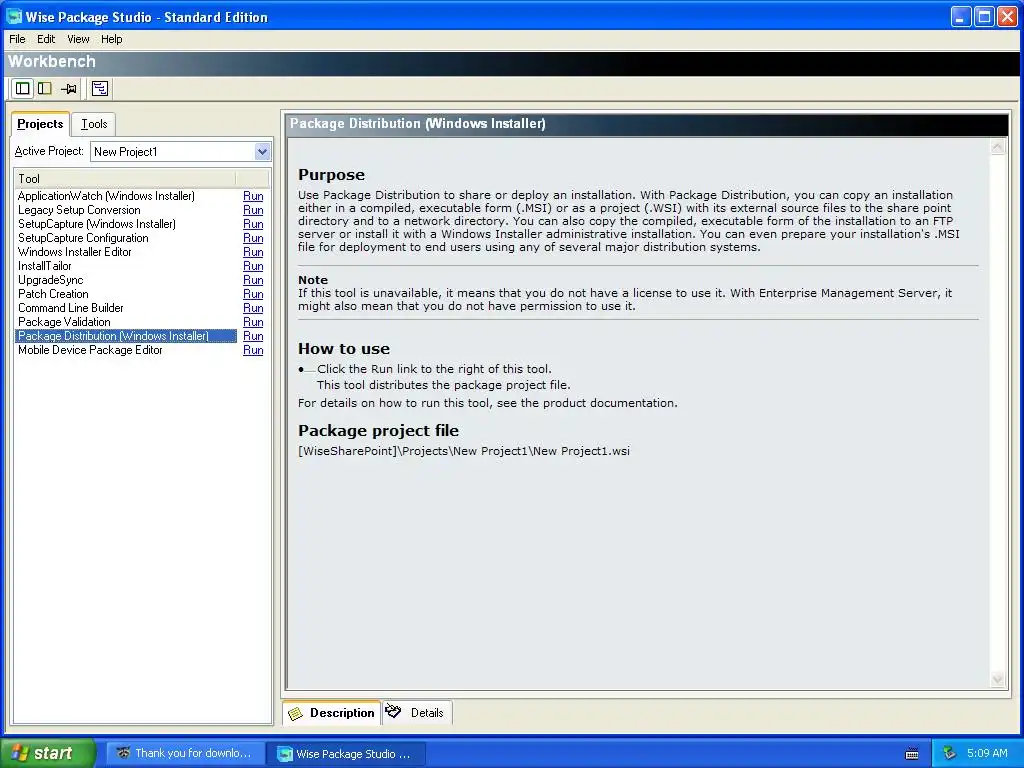Select Patch Creation row
This screenshot has height=768, width=1024.
coord(125,294)
